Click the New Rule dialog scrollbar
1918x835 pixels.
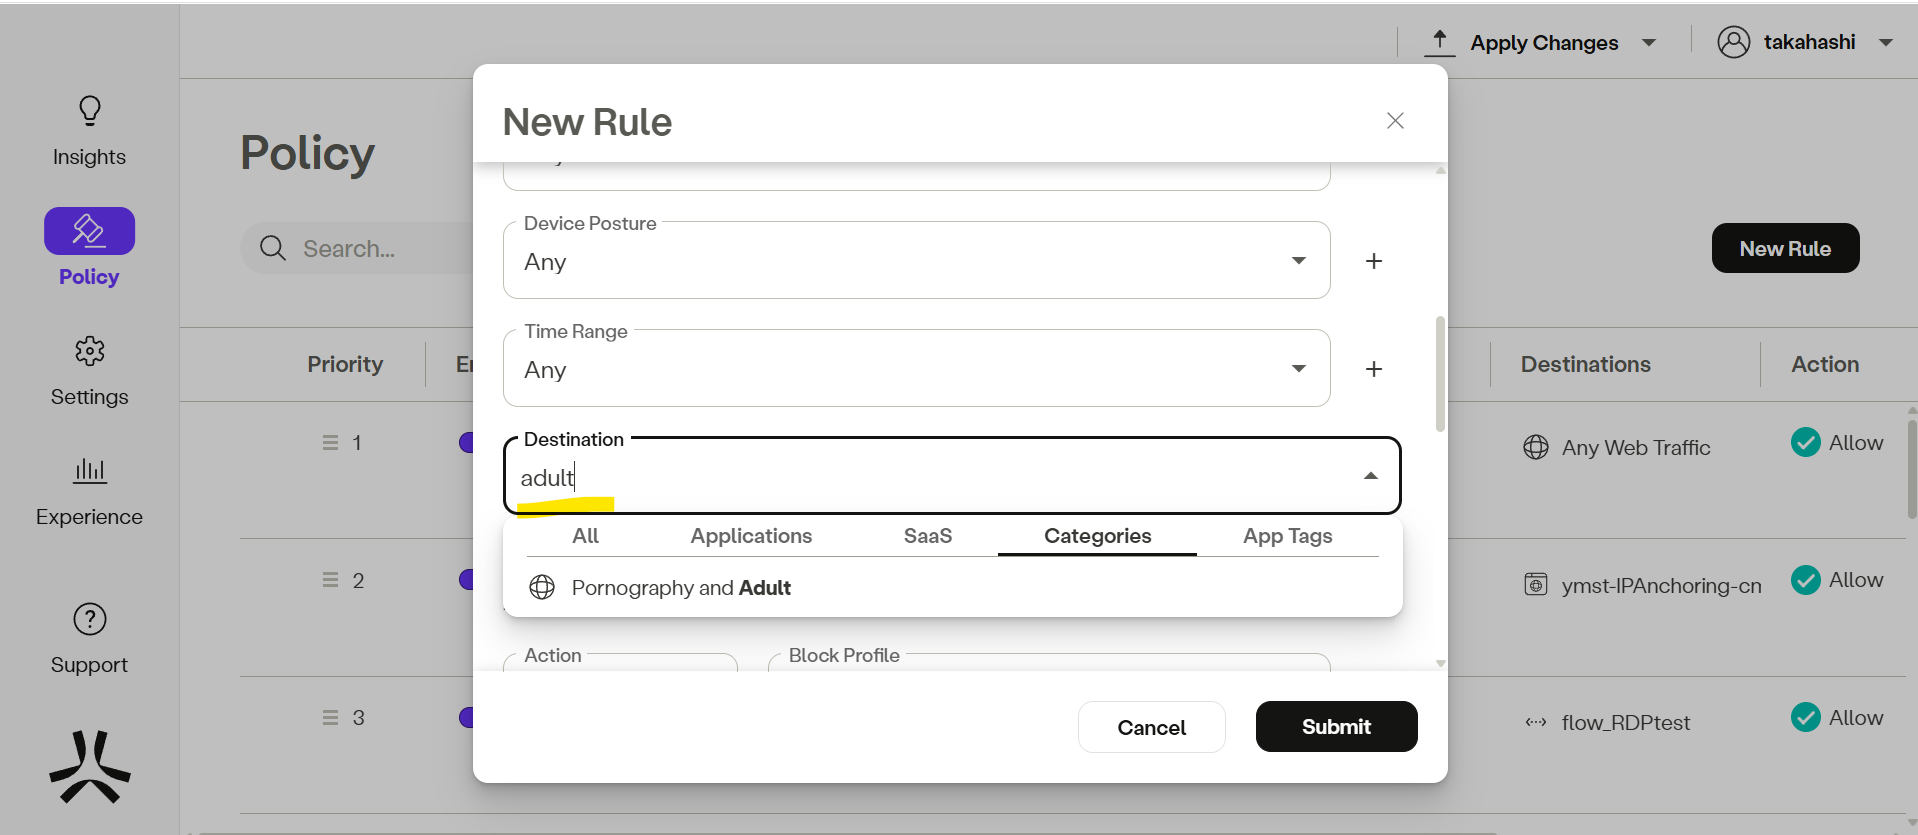1440,374
